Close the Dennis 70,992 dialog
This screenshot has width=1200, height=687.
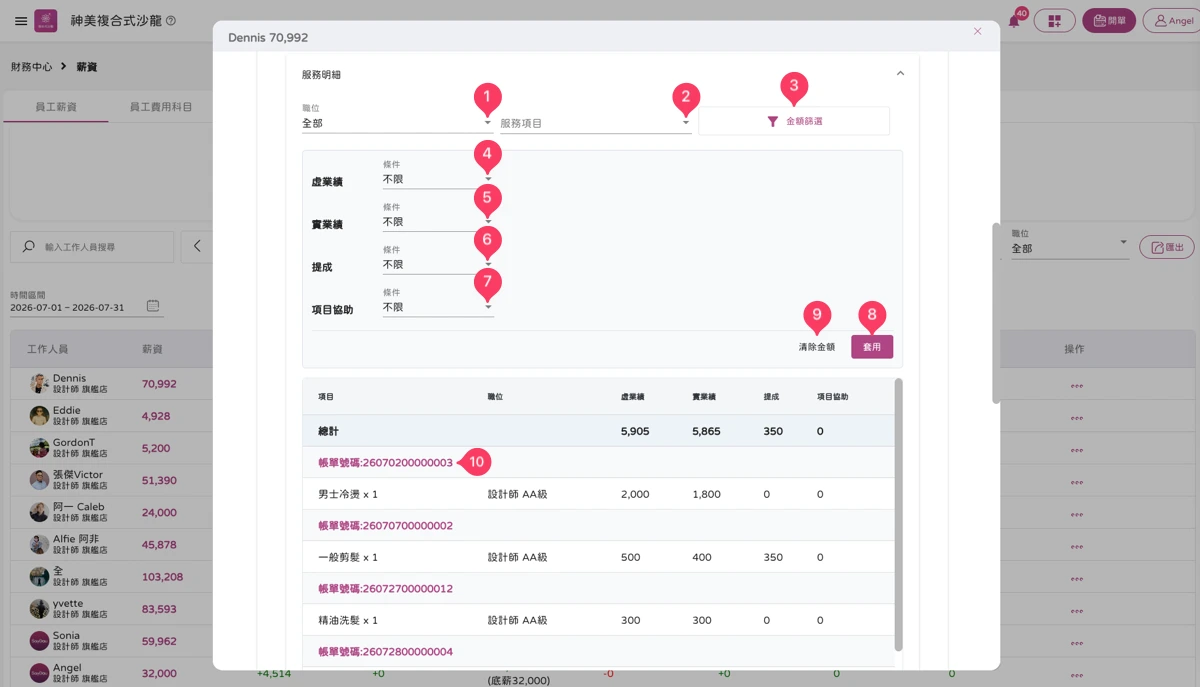tap(977, 32)
